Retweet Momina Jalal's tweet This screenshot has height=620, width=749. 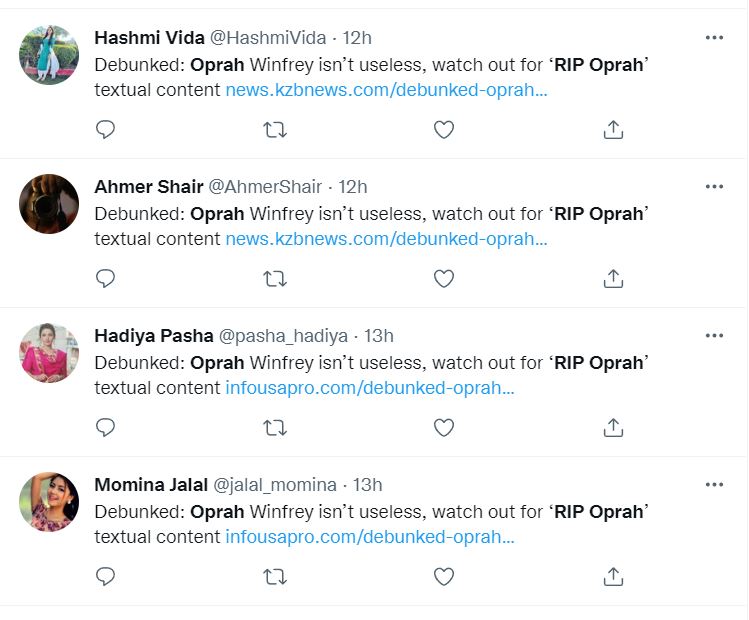[274, 576]
